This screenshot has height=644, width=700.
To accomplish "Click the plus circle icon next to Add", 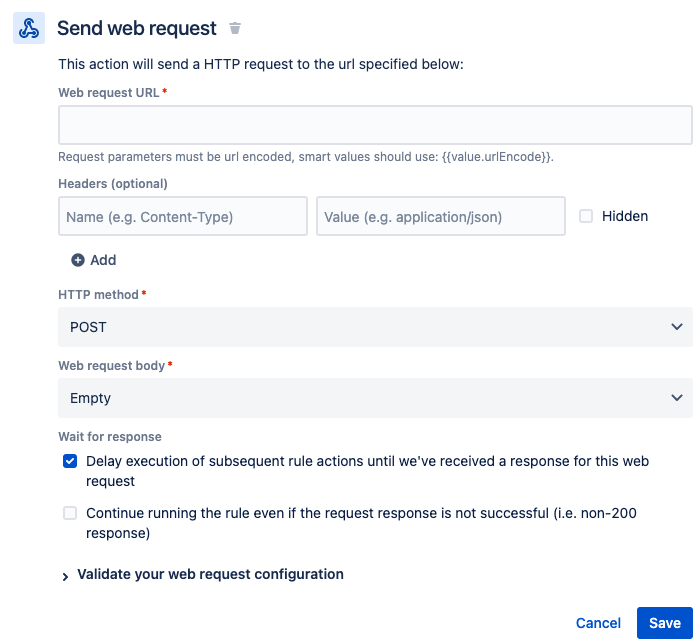I will tap(78, 260).
